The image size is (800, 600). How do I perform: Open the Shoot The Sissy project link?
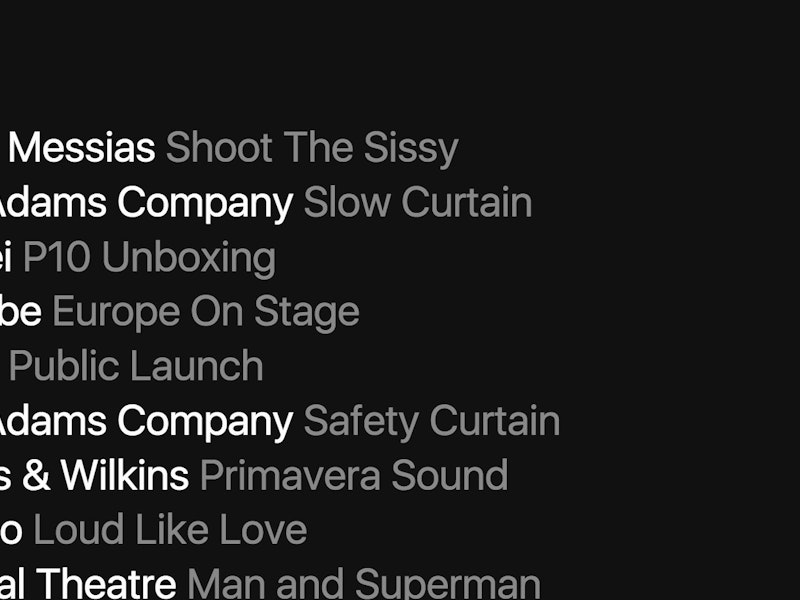tap(311, 149)
